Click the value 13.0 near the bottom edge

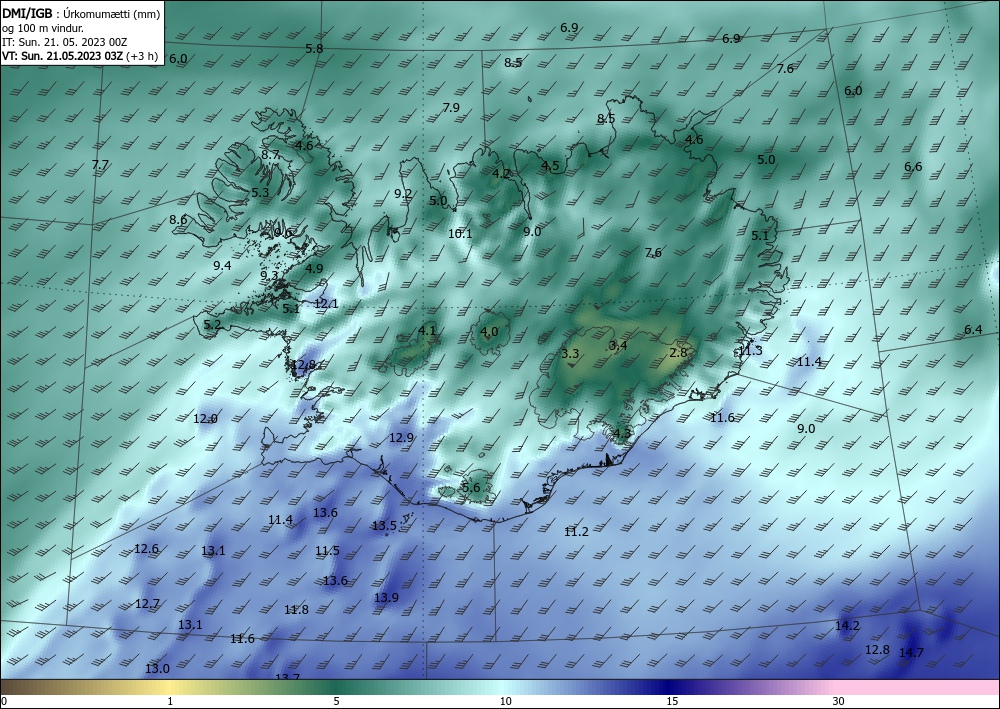pyautogui.click(x=158, y=668)
